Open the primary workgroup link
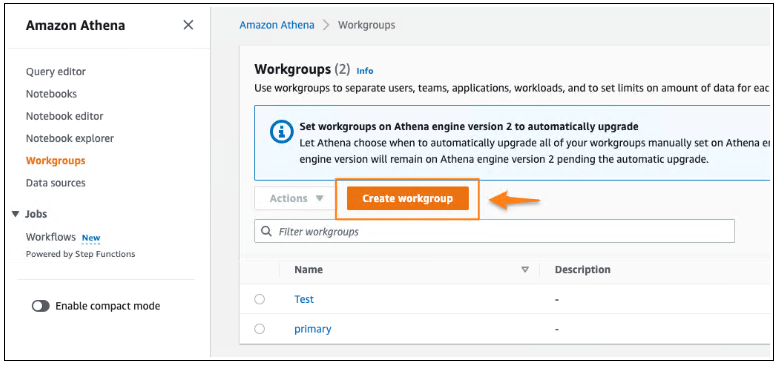Viewport: 780px width, 365px height. pos(313,329)
